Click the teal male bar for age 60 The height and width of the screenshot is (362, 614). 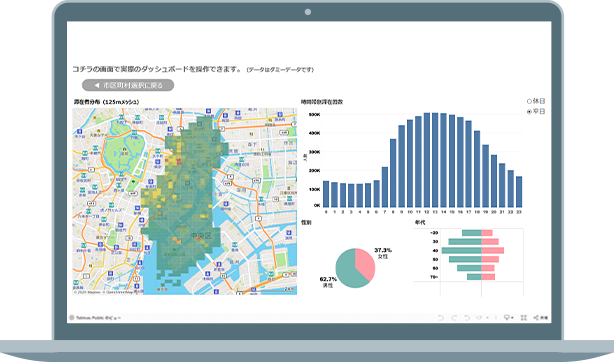469,268
